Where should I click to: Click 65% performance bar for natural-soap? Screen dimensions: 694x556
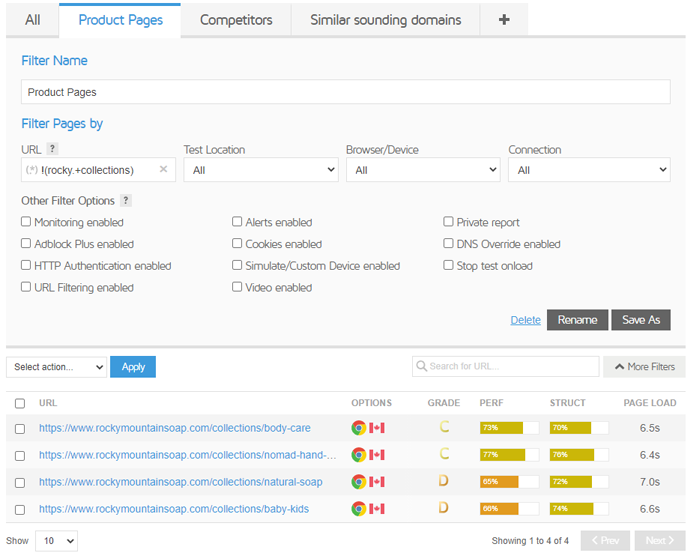509,482
